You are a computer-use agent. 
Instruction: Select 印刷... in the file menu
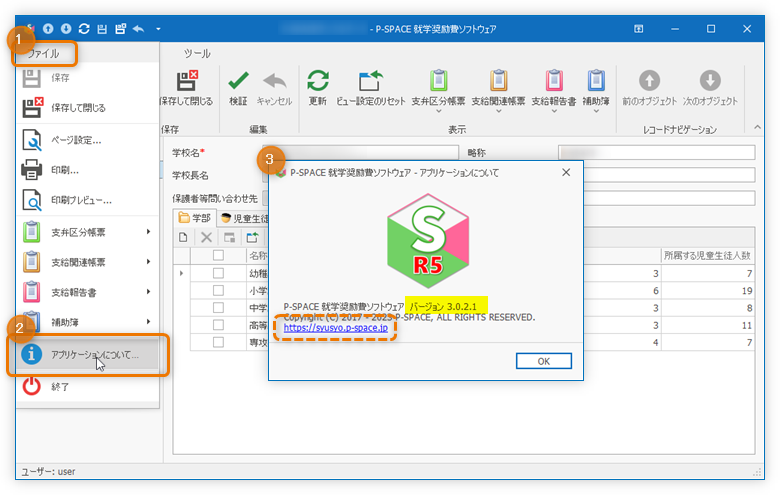tap(88, 170)
